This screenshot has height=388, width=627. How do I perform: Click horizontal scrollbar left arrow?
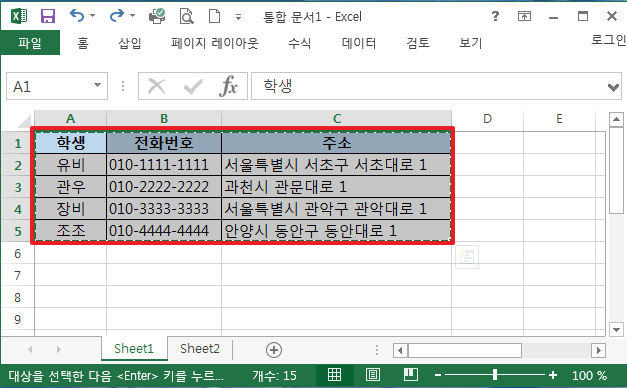coord(400,350)
